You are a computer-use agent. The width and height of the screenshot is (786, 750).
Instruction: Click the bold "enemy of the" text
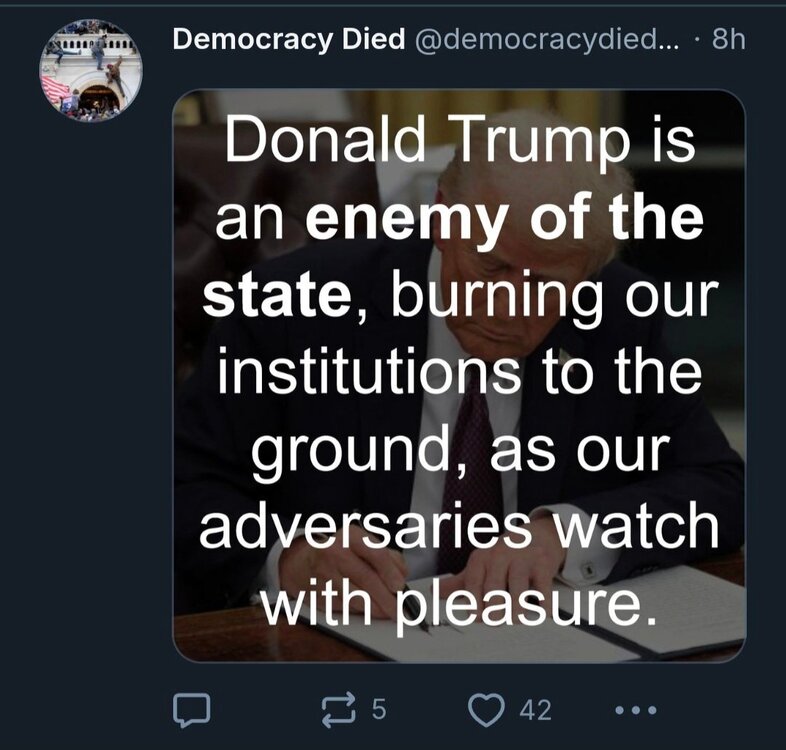pos(503,221)
